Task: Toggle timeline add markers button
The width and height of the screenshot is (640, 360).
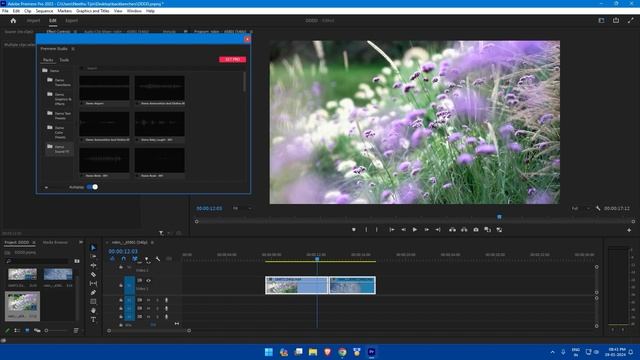Action: [147, 259]
